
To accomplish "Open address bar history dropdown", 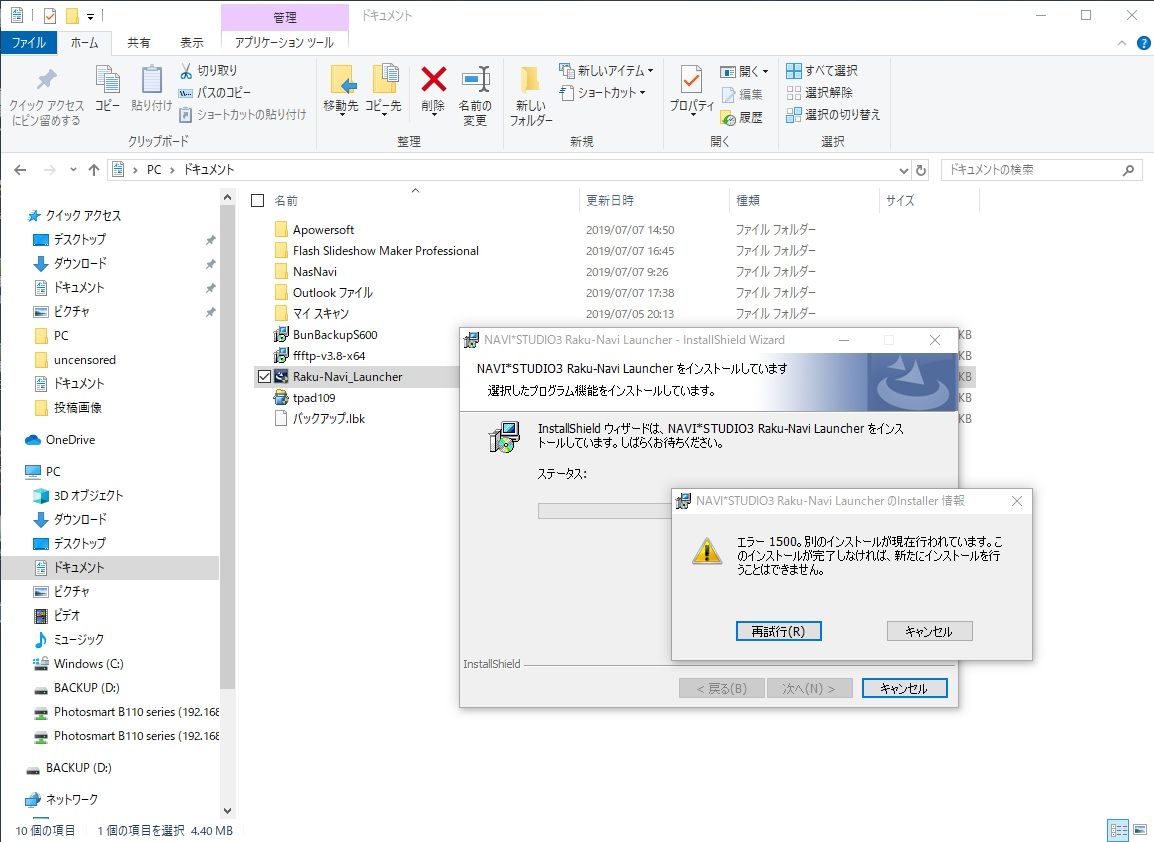I will coord(904,170).
